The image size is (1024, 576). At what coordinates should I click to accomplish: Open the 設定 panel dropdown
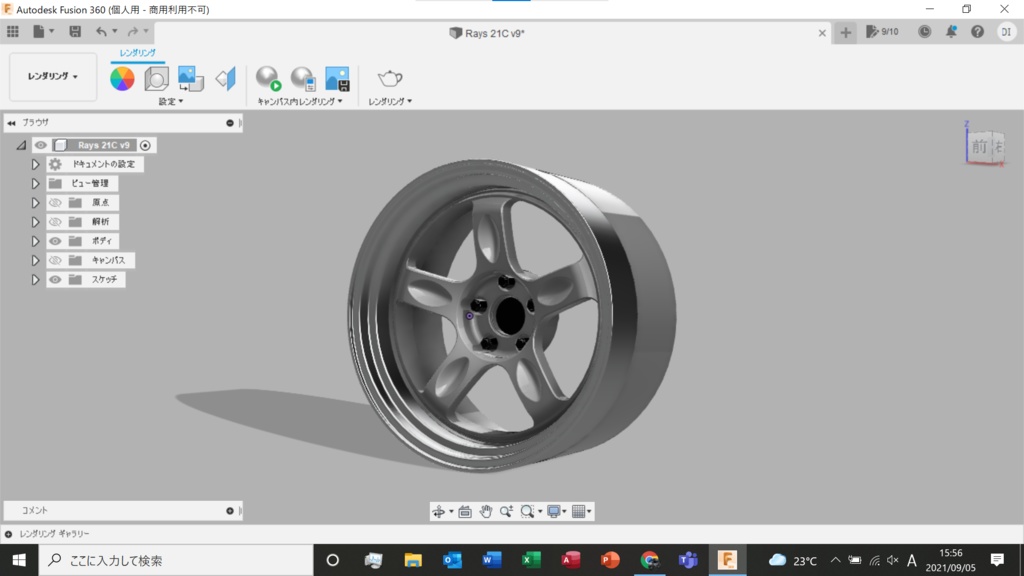[171, 101]
